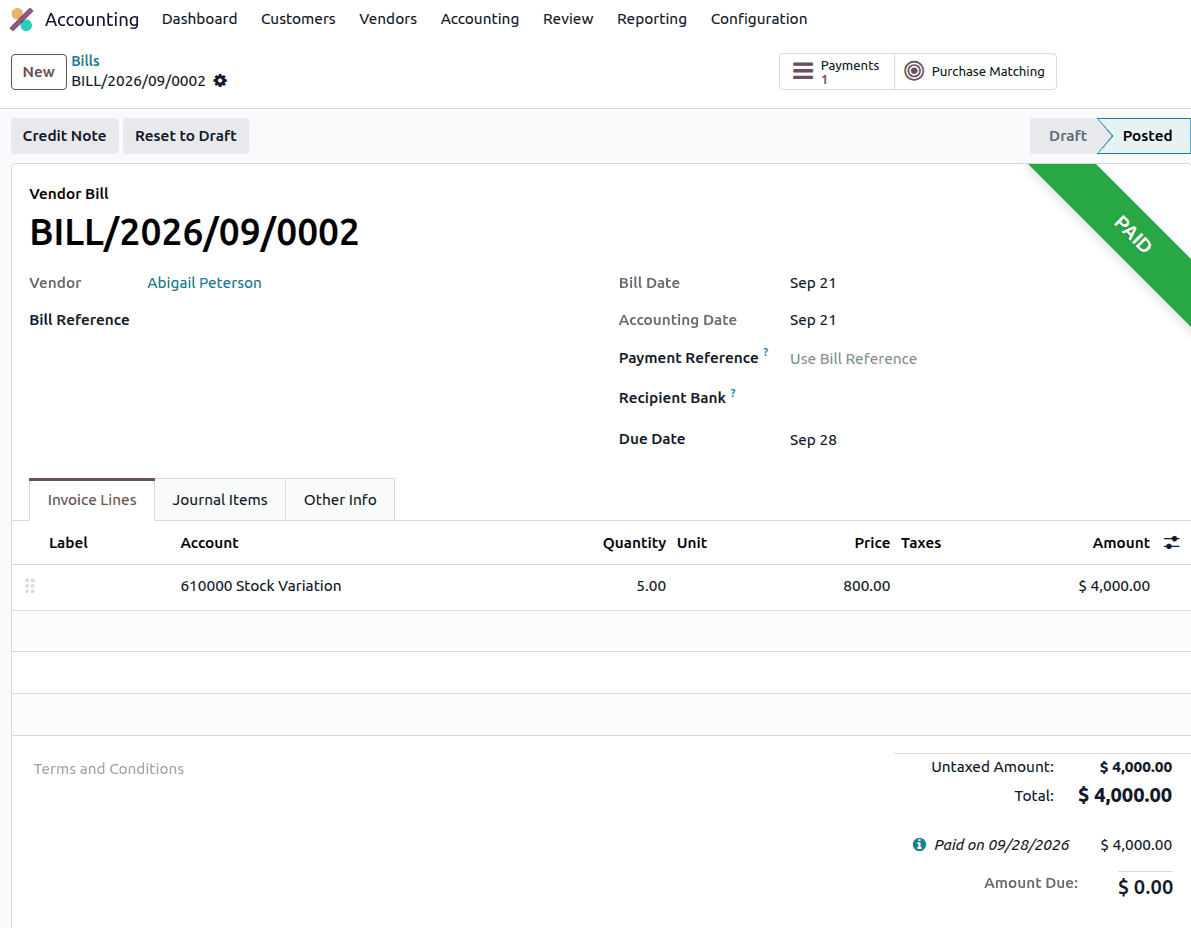Viewport: 1191px width, 928px height.
Task: Click the Label column header
Action: tap(68, 543)
